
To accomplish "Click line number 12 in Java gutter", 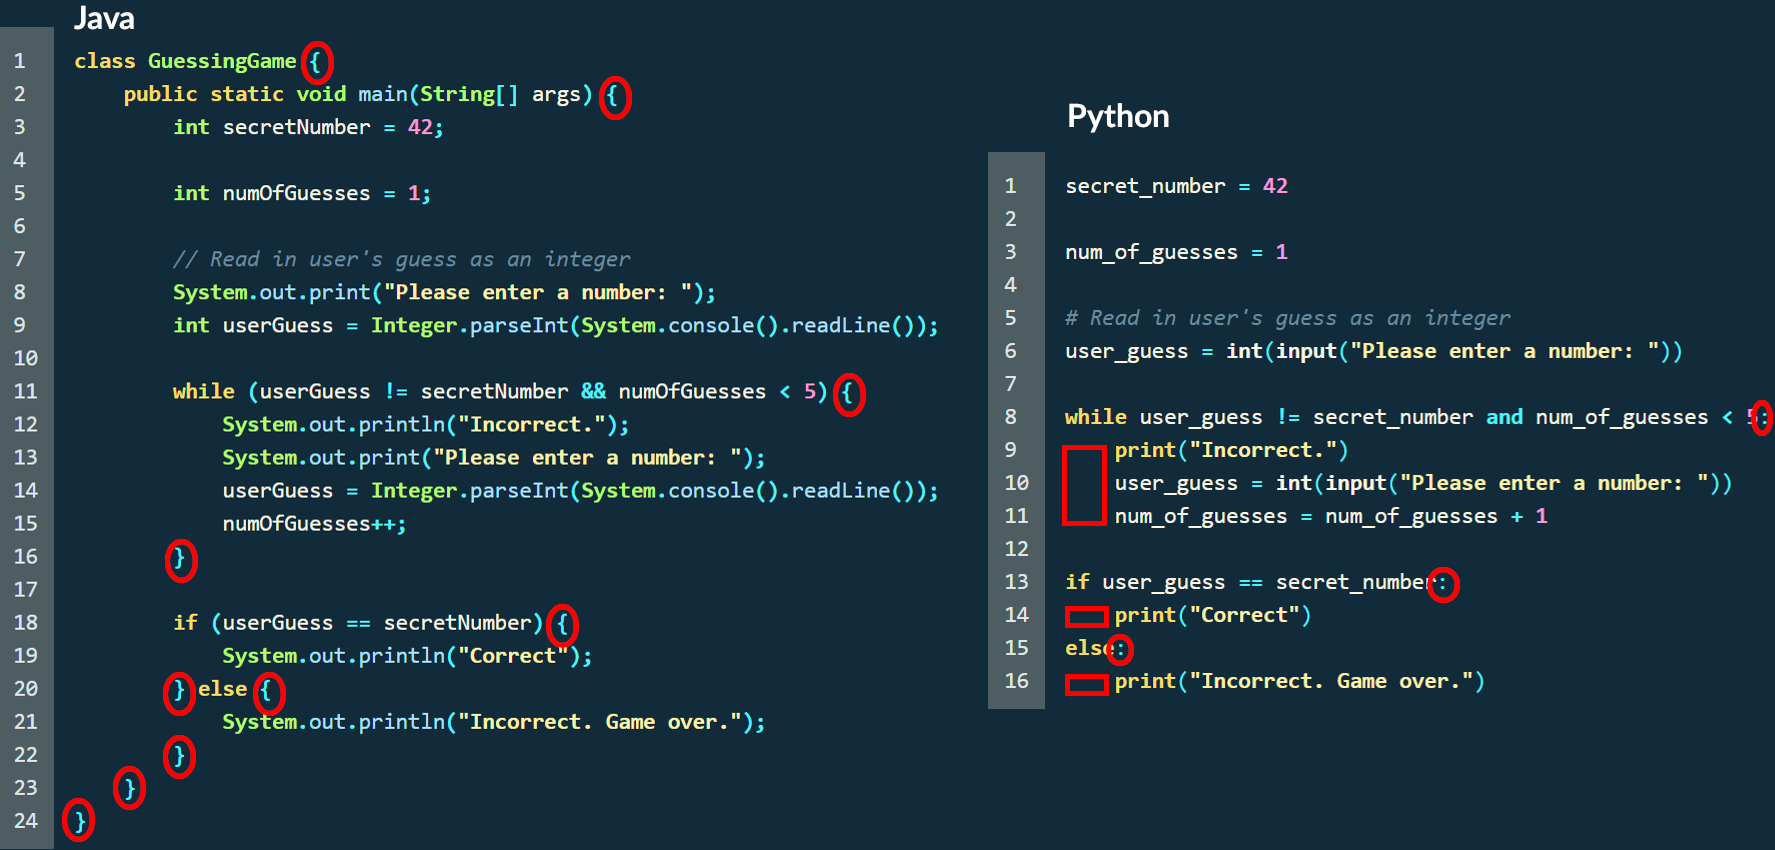I will coord(25,424).
